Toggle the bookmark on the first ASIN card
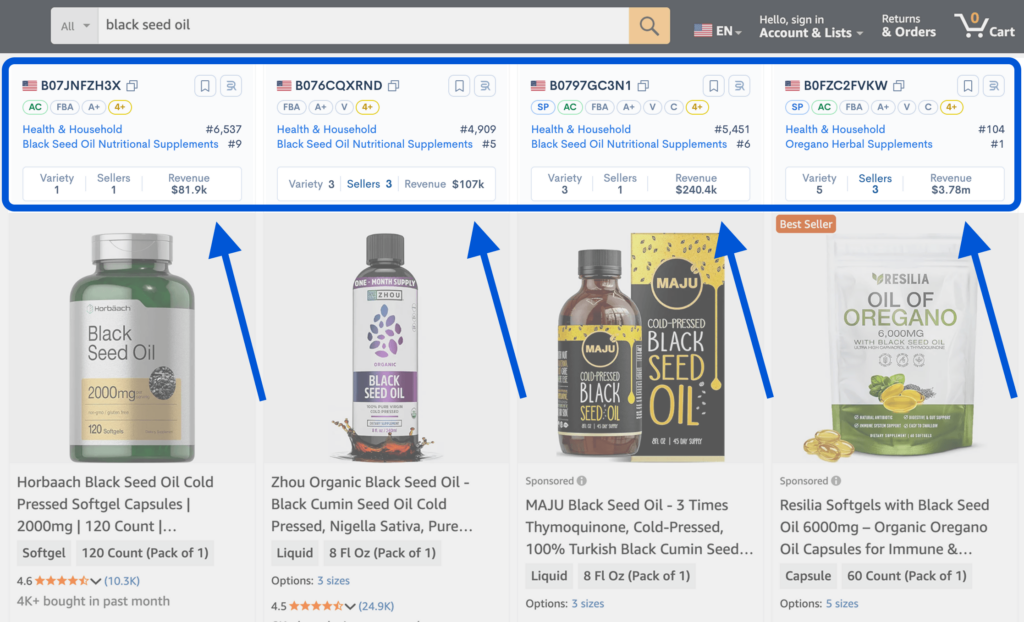Viewport: 1024px width, 622px height. [x=205, y=86]
